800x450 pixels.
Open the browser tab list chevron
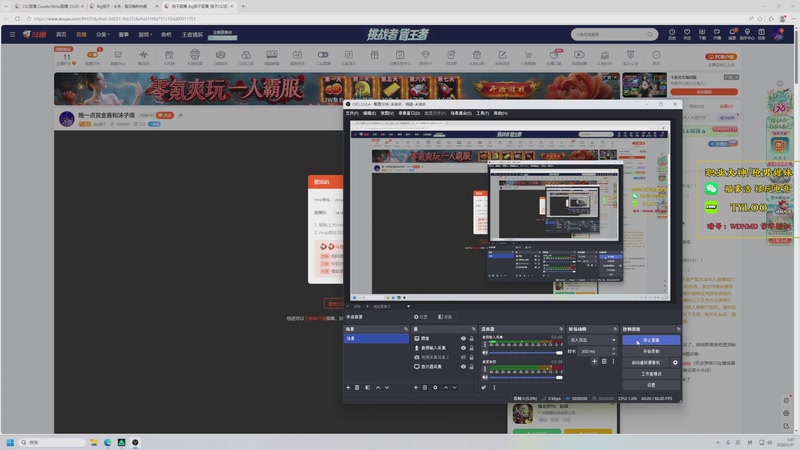(x=6, y=6)
